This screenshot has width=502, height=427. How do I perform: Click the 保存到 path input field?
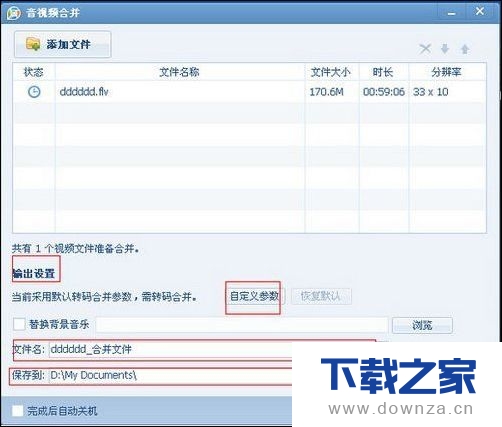[170, 376]
